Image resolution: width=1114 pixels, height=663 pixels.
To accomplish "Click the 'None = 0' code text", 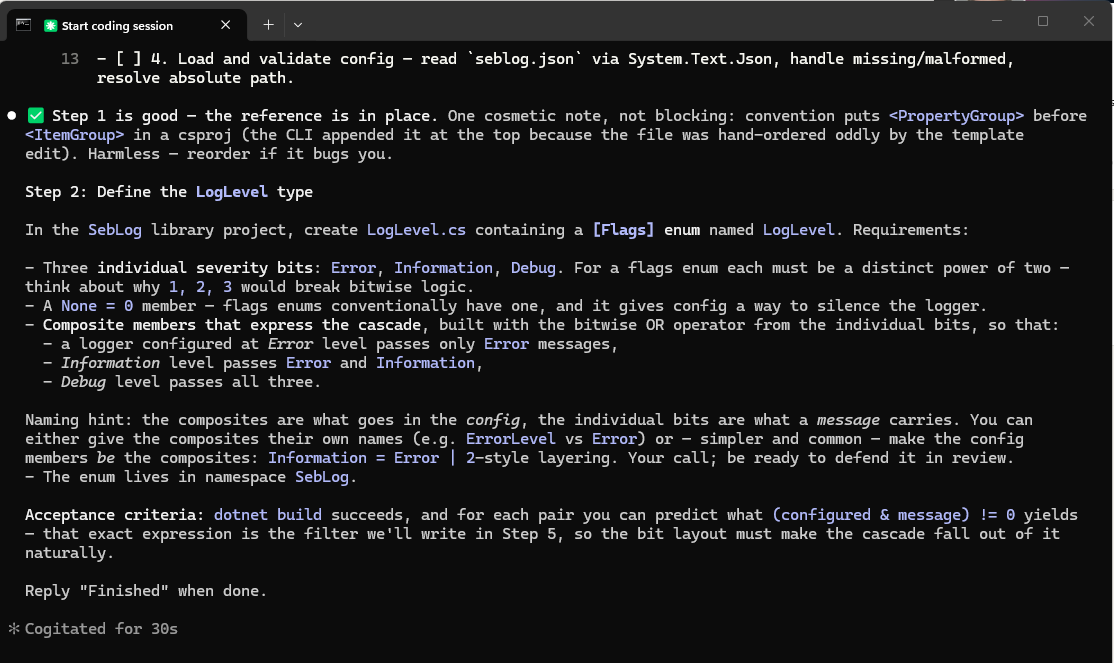I will tap(97, 306).
